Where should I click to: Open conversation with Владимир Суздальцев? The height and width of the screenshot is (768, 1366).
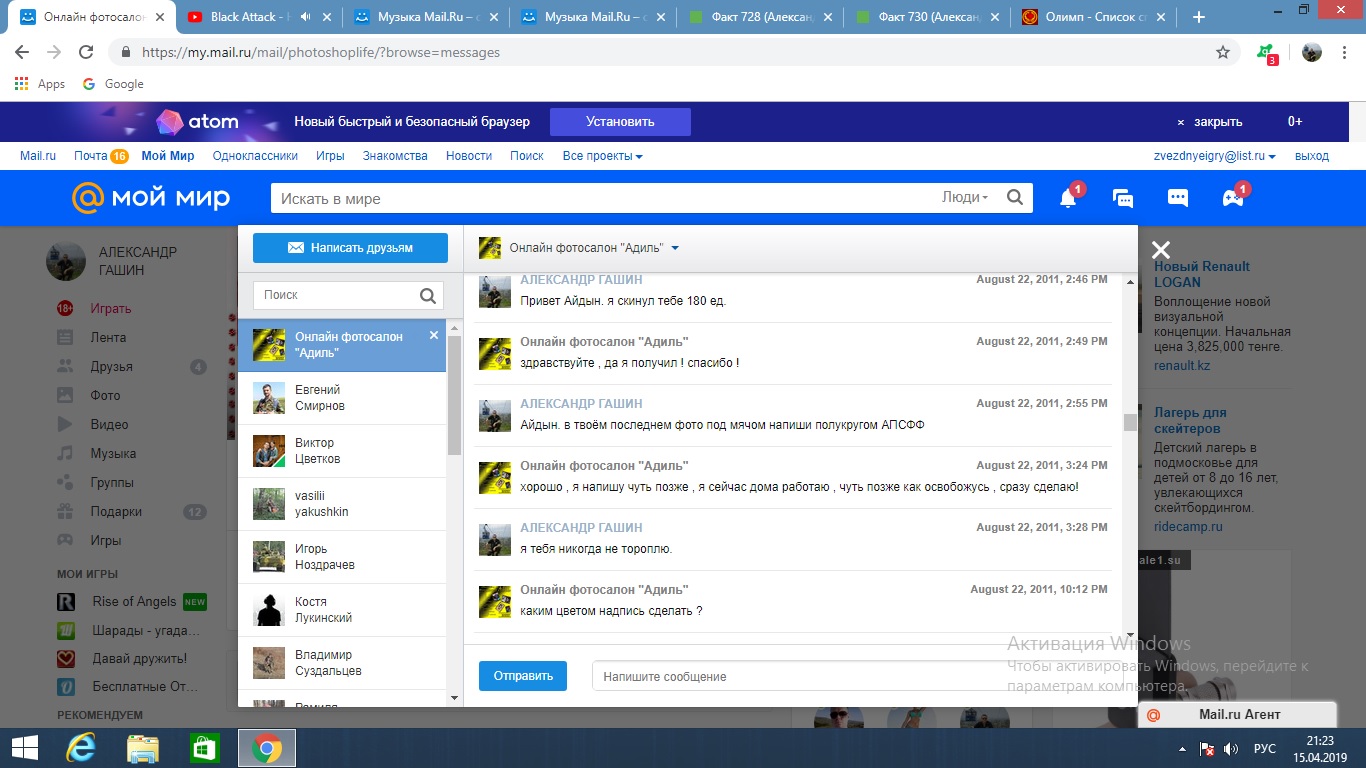342,663
